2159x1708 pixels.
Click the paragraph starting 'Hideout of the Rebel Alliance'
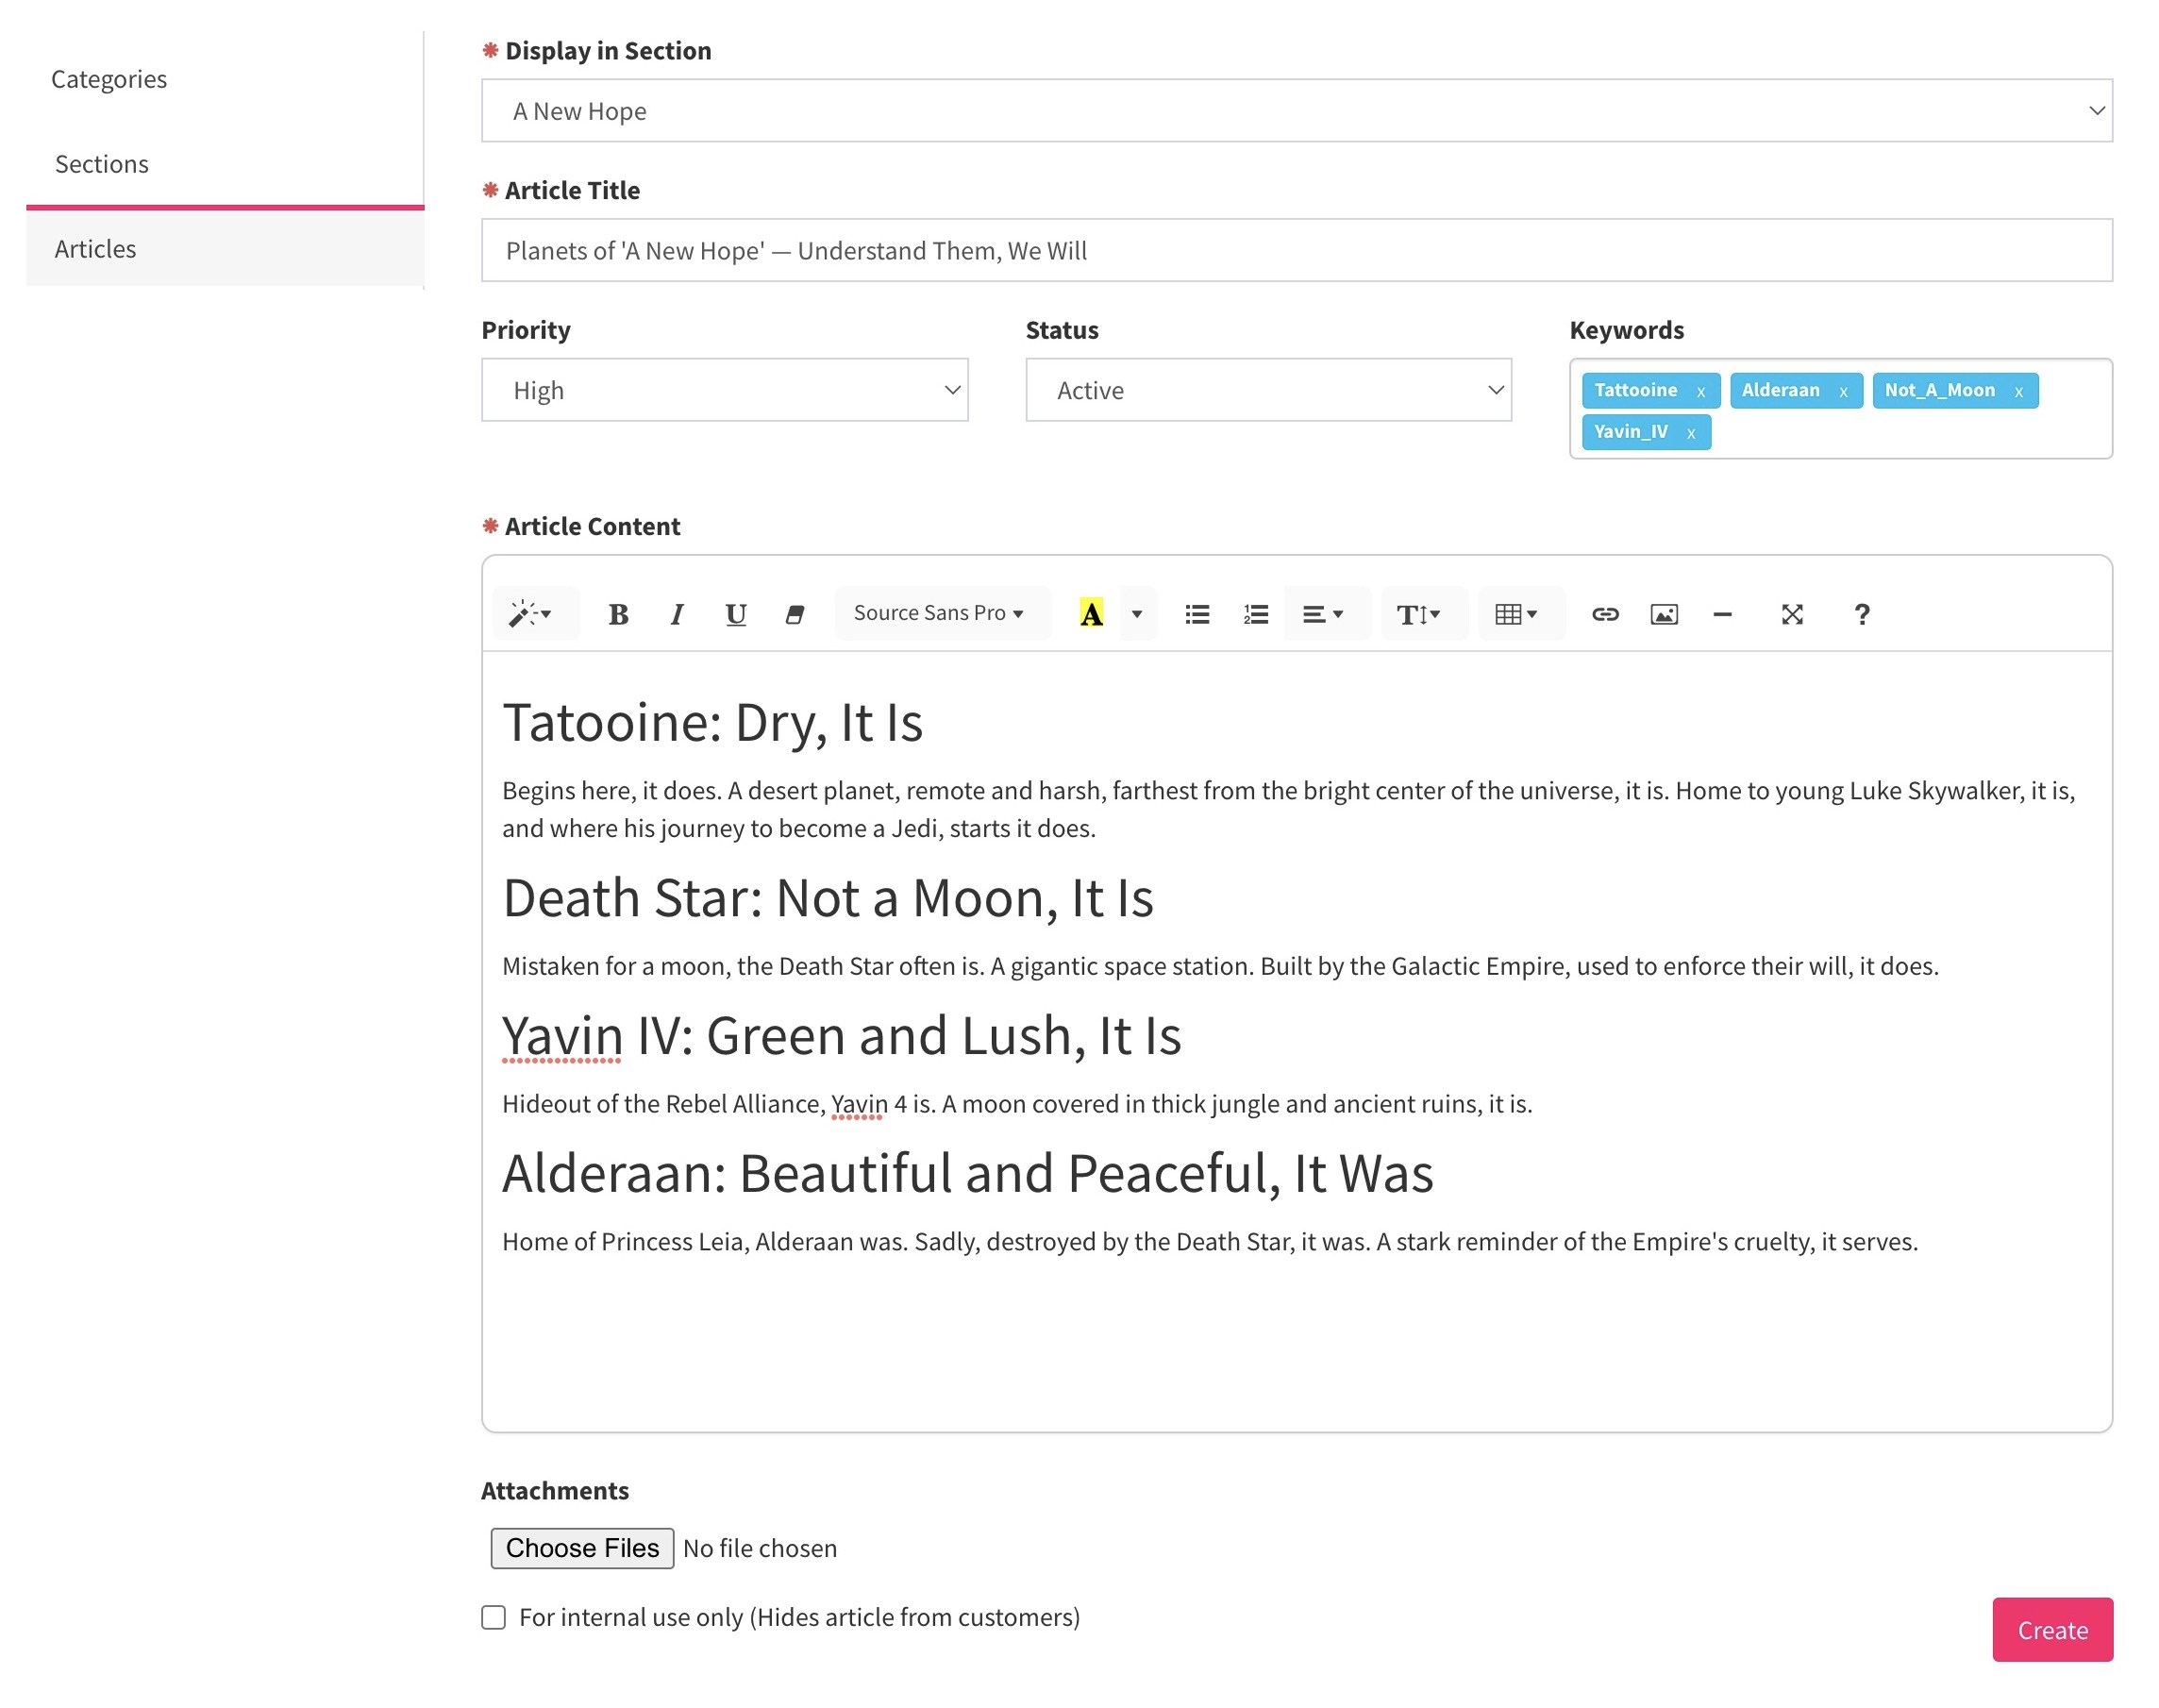[x=1017, y=1104]
